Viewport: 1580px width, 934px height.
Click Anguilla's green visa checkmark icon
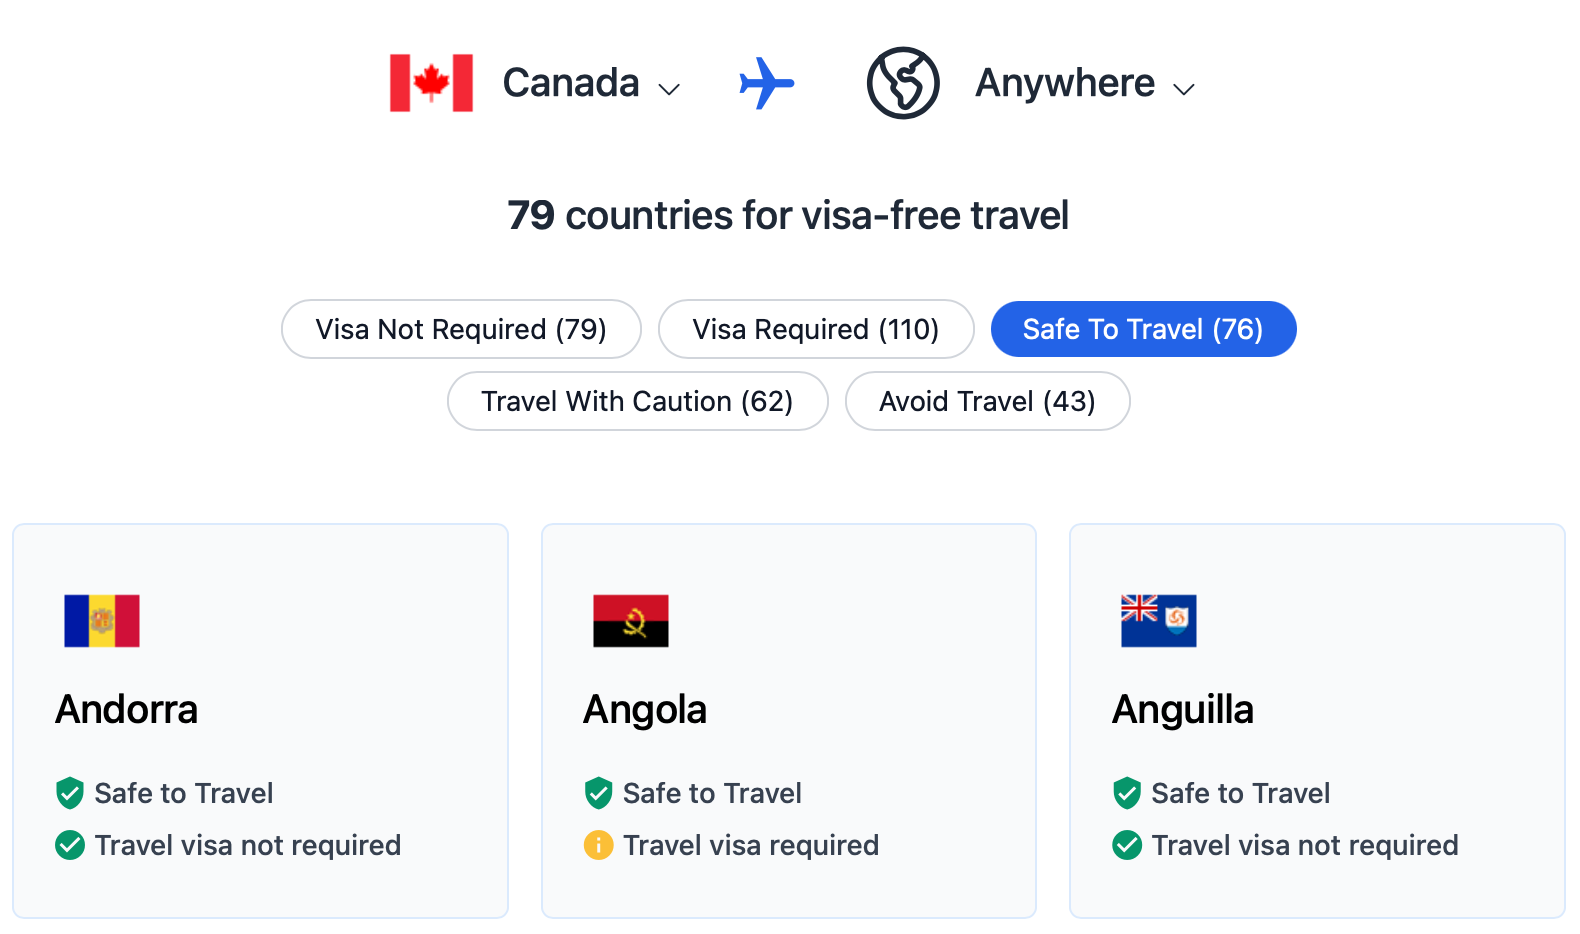pyautogui.click(x=1127, y=845)
